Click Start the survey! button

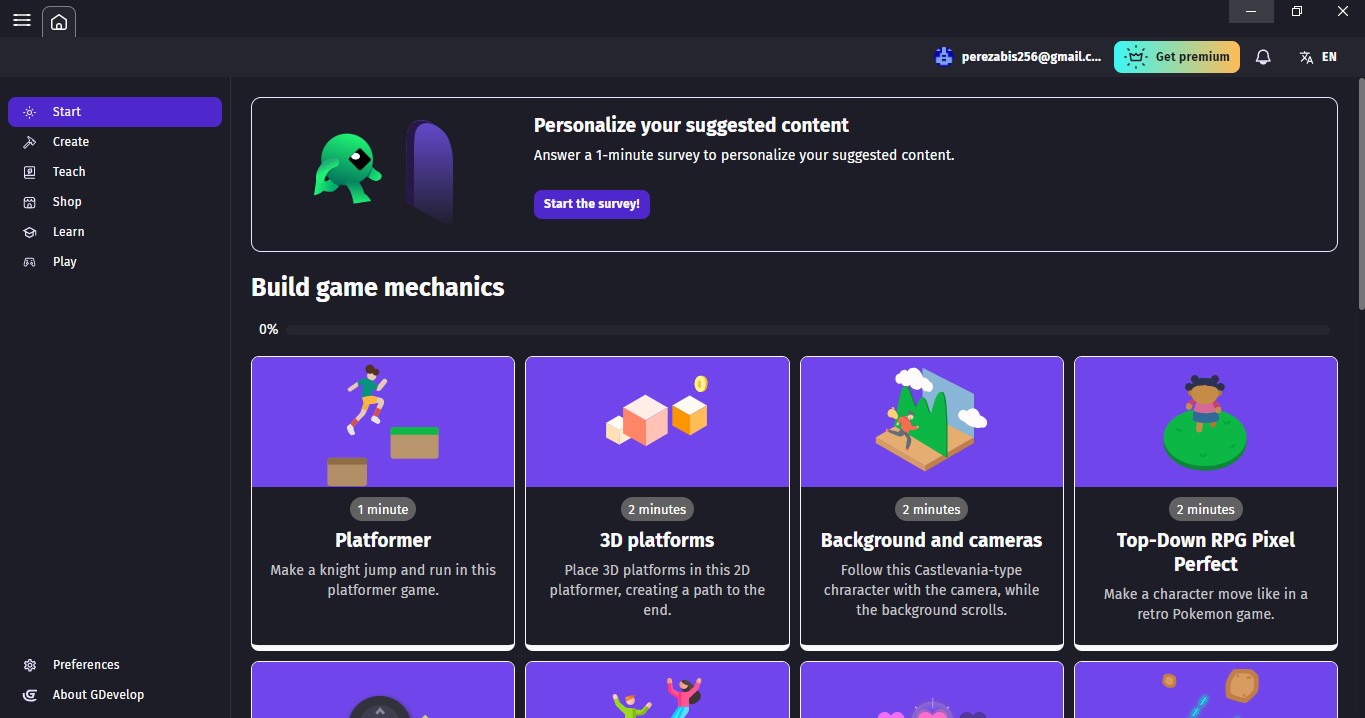tap(592, 204)
